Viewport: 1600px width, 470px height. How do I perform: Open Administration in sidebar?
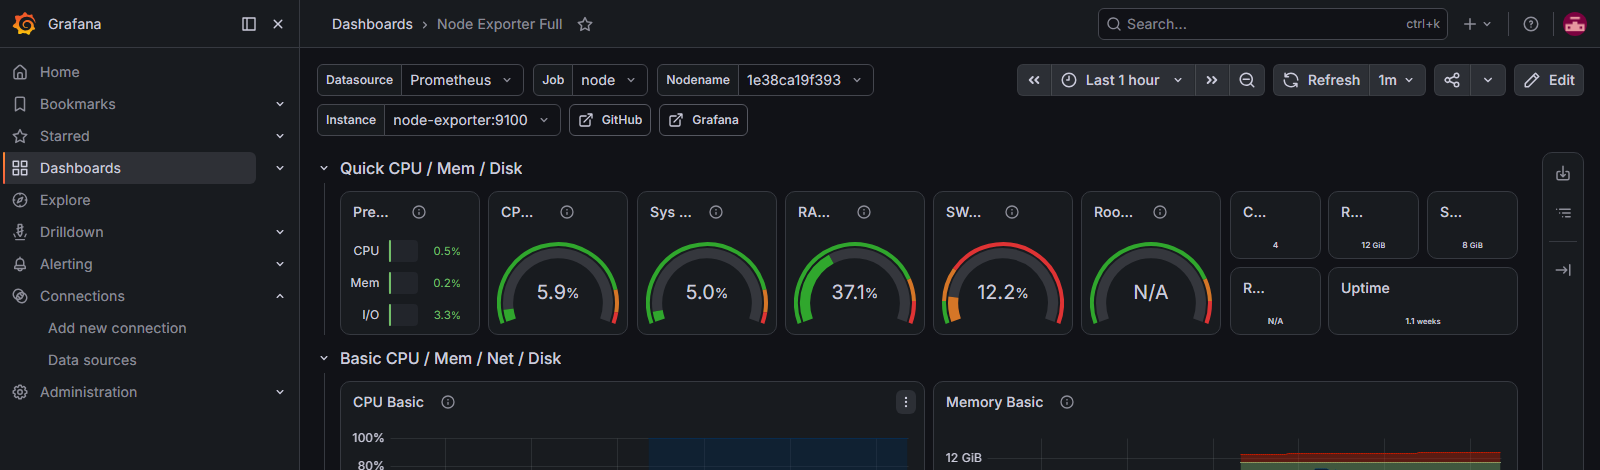tap(88, 392)
